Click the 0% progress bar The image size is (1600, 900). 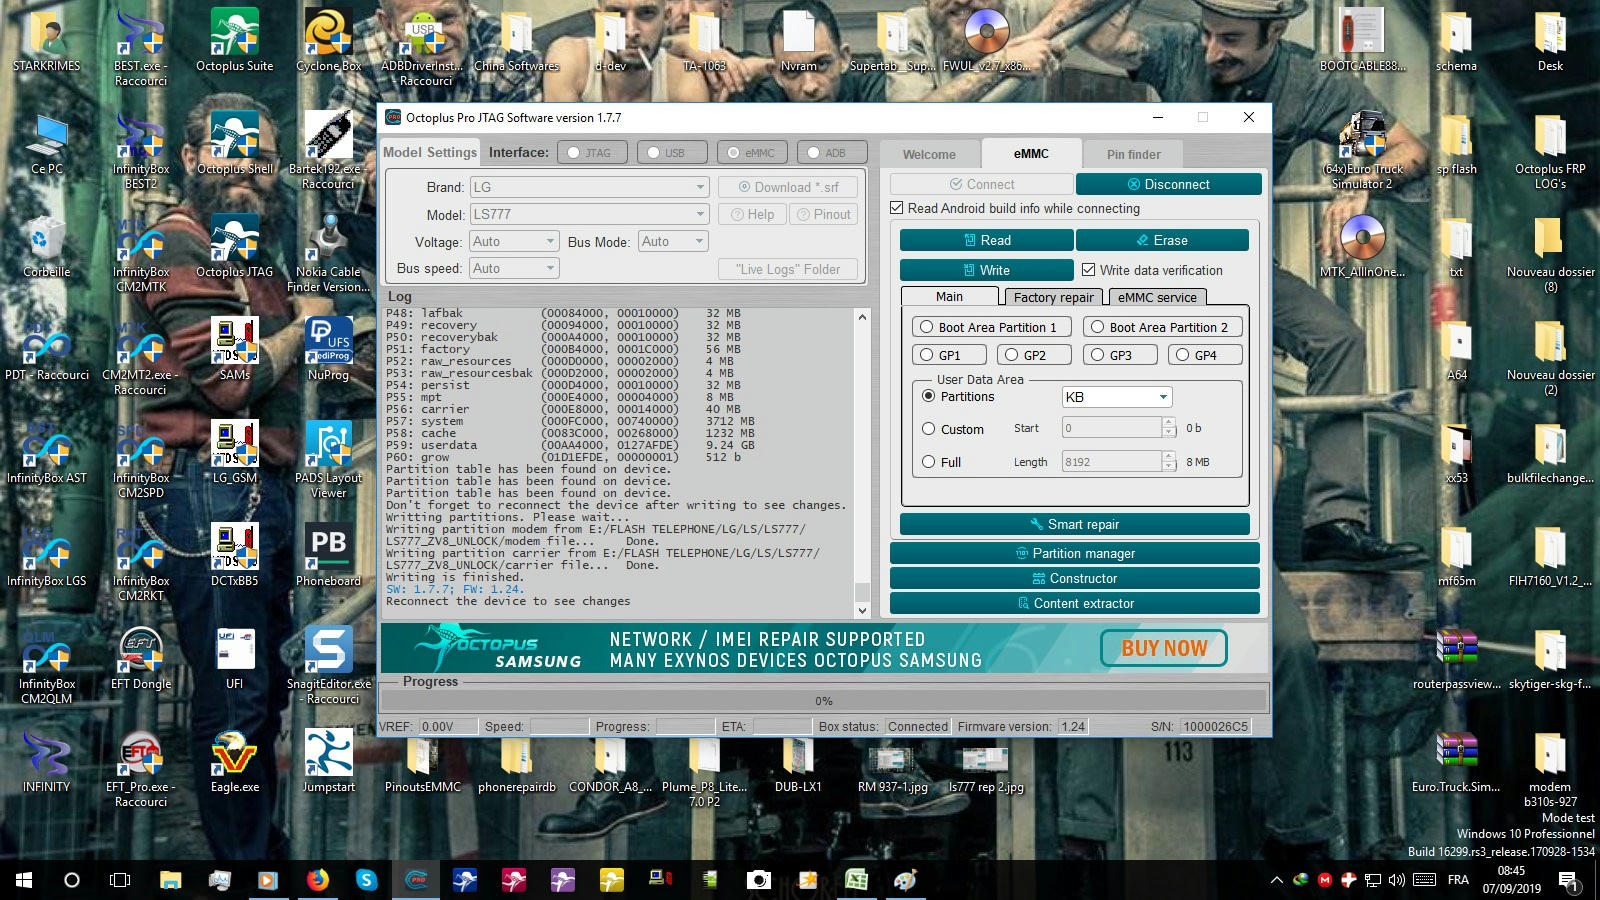[x=824, y=701]
